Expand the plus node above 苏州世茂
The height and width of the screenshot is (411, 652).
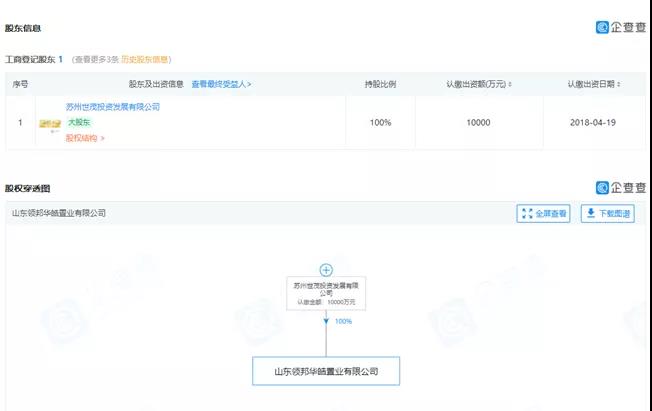(x=326, y=270)
